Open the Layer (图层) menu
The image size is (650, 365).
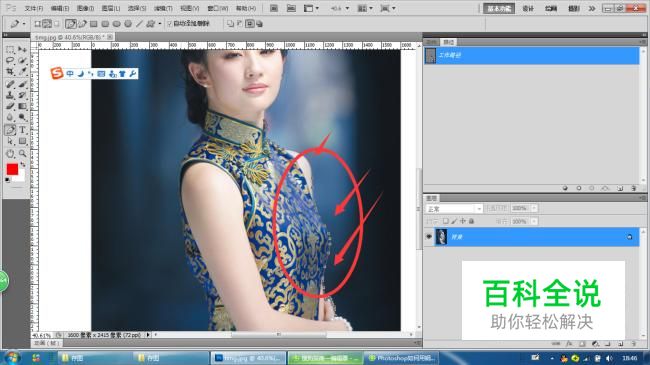111,8
